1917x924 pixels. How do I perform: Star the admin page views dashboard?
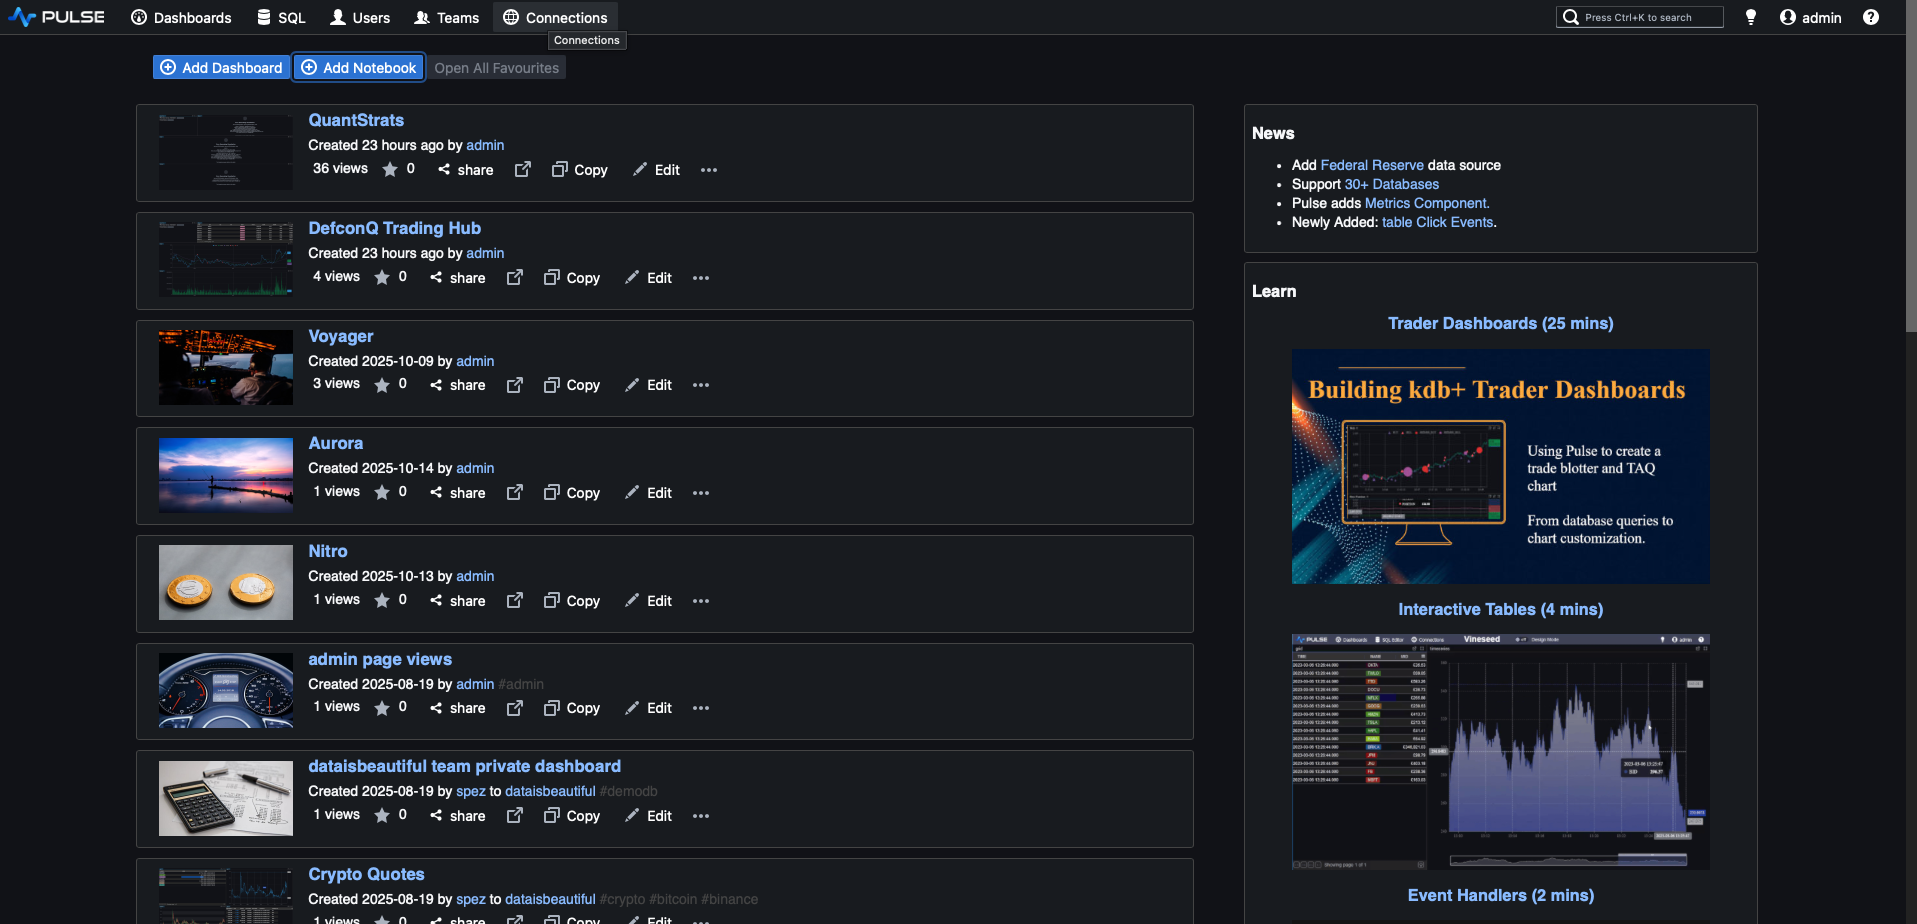pos(381,707)
